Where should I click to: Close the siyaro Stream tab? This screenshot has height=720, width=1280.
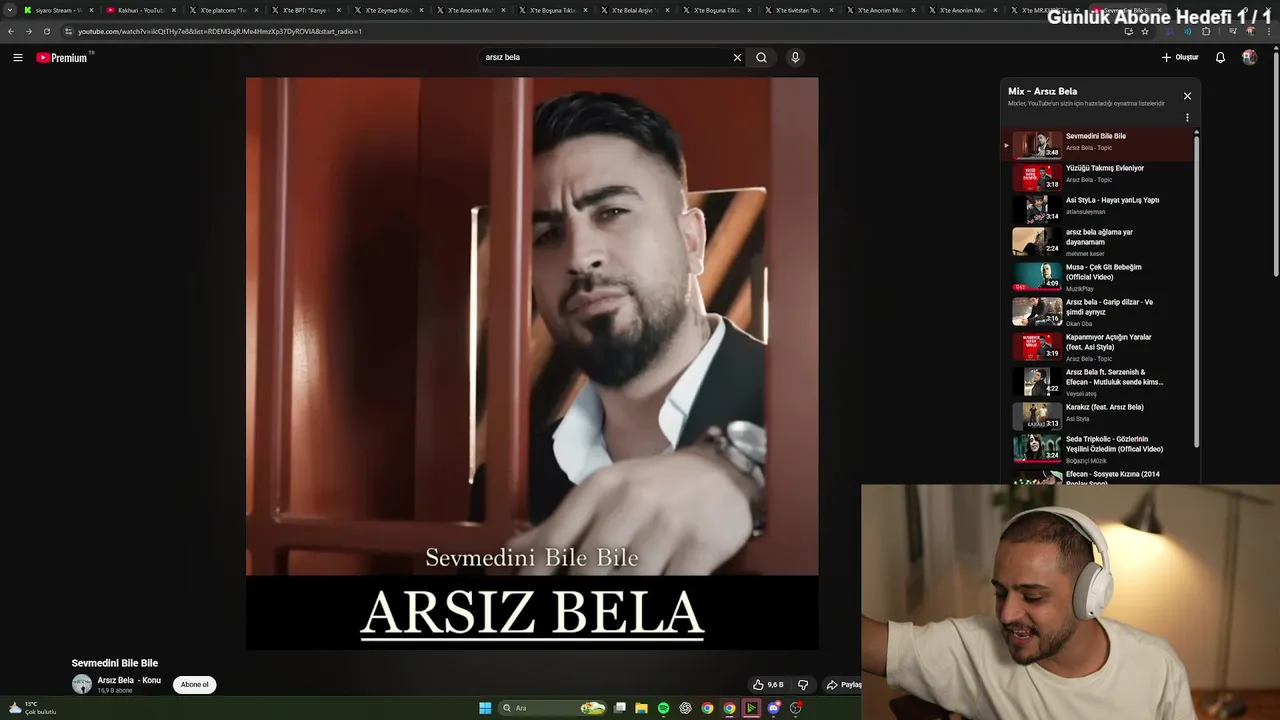click(x=91, y=10)
